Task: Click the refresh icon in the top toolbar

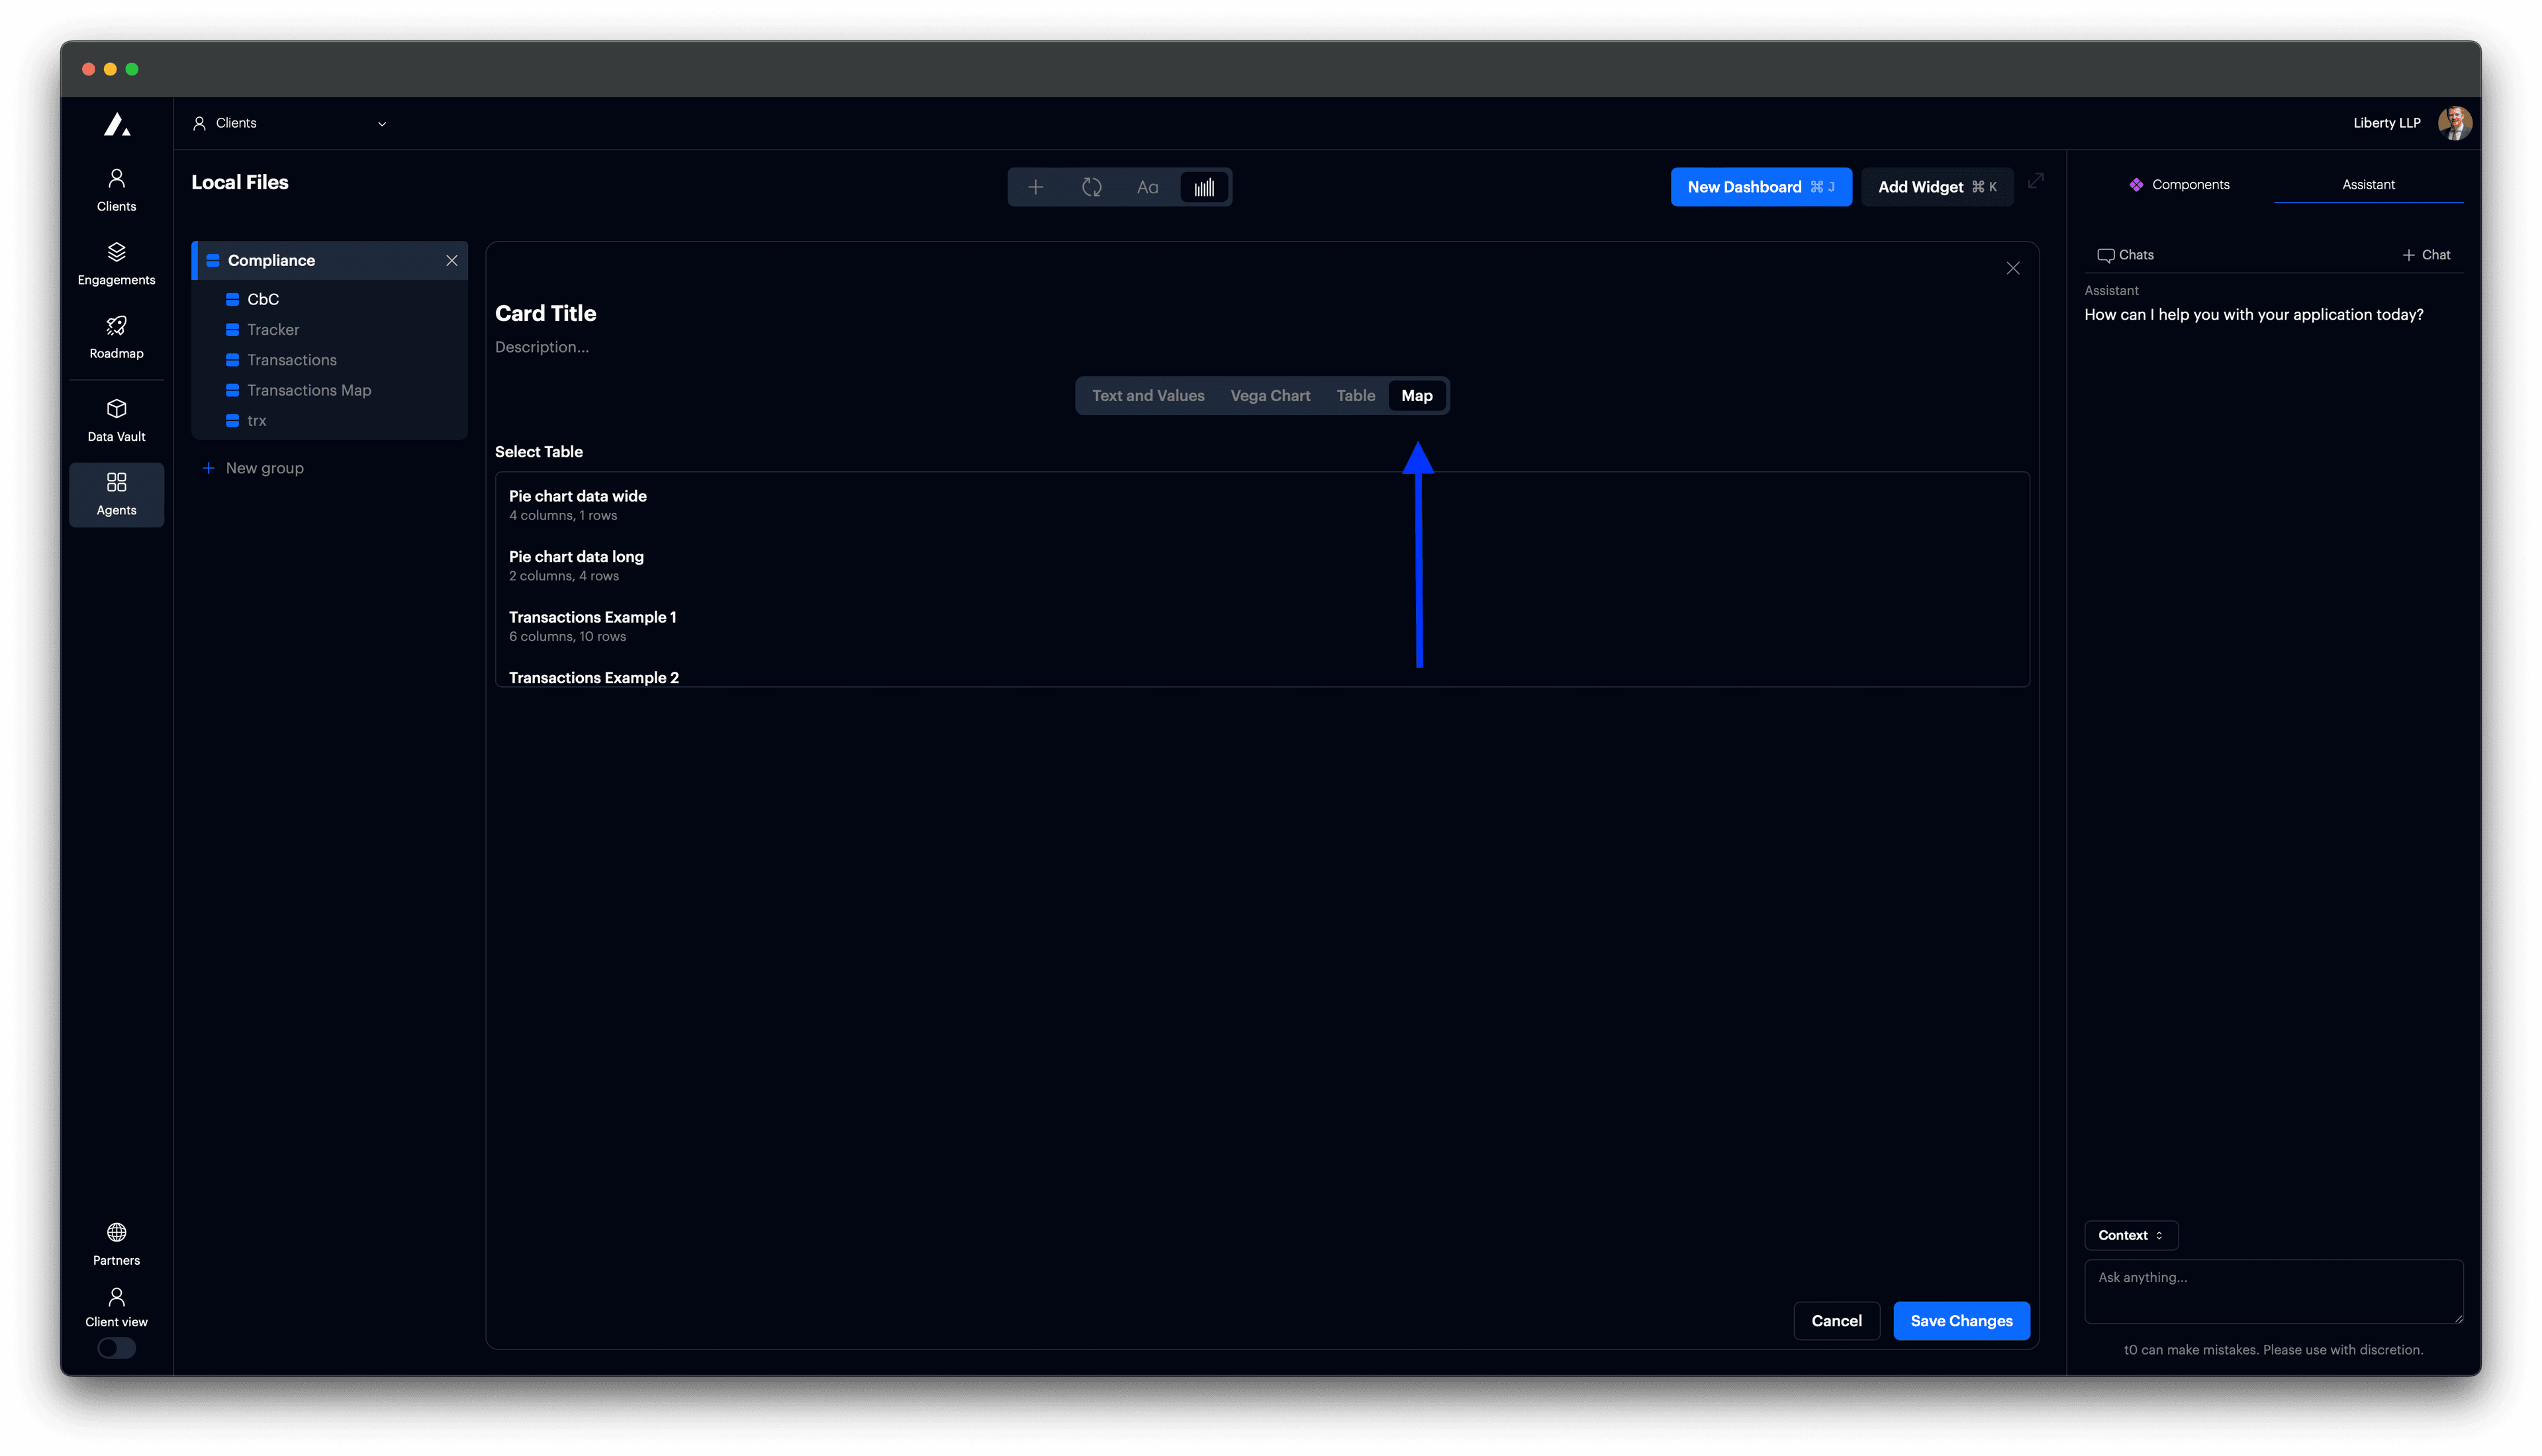Action: click(x=1092, y=187)
